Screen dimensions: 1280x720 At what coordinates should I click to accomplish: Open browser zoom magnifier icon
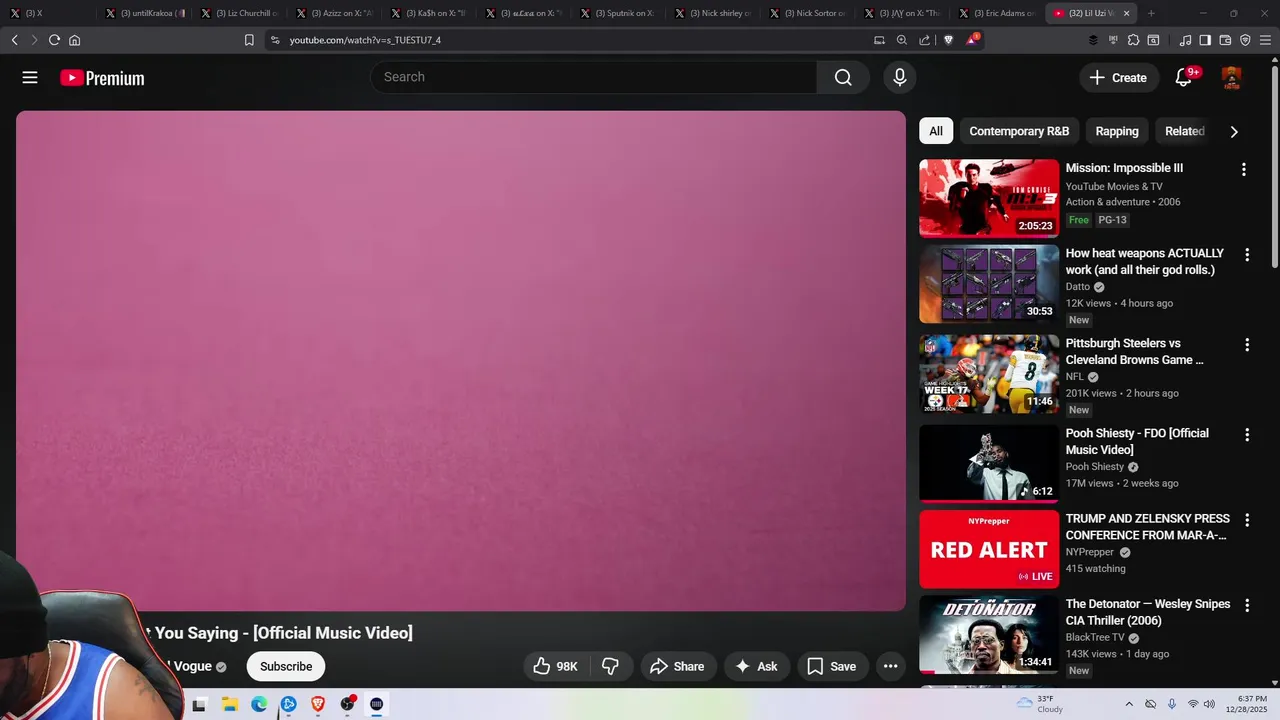pos(902,40)
